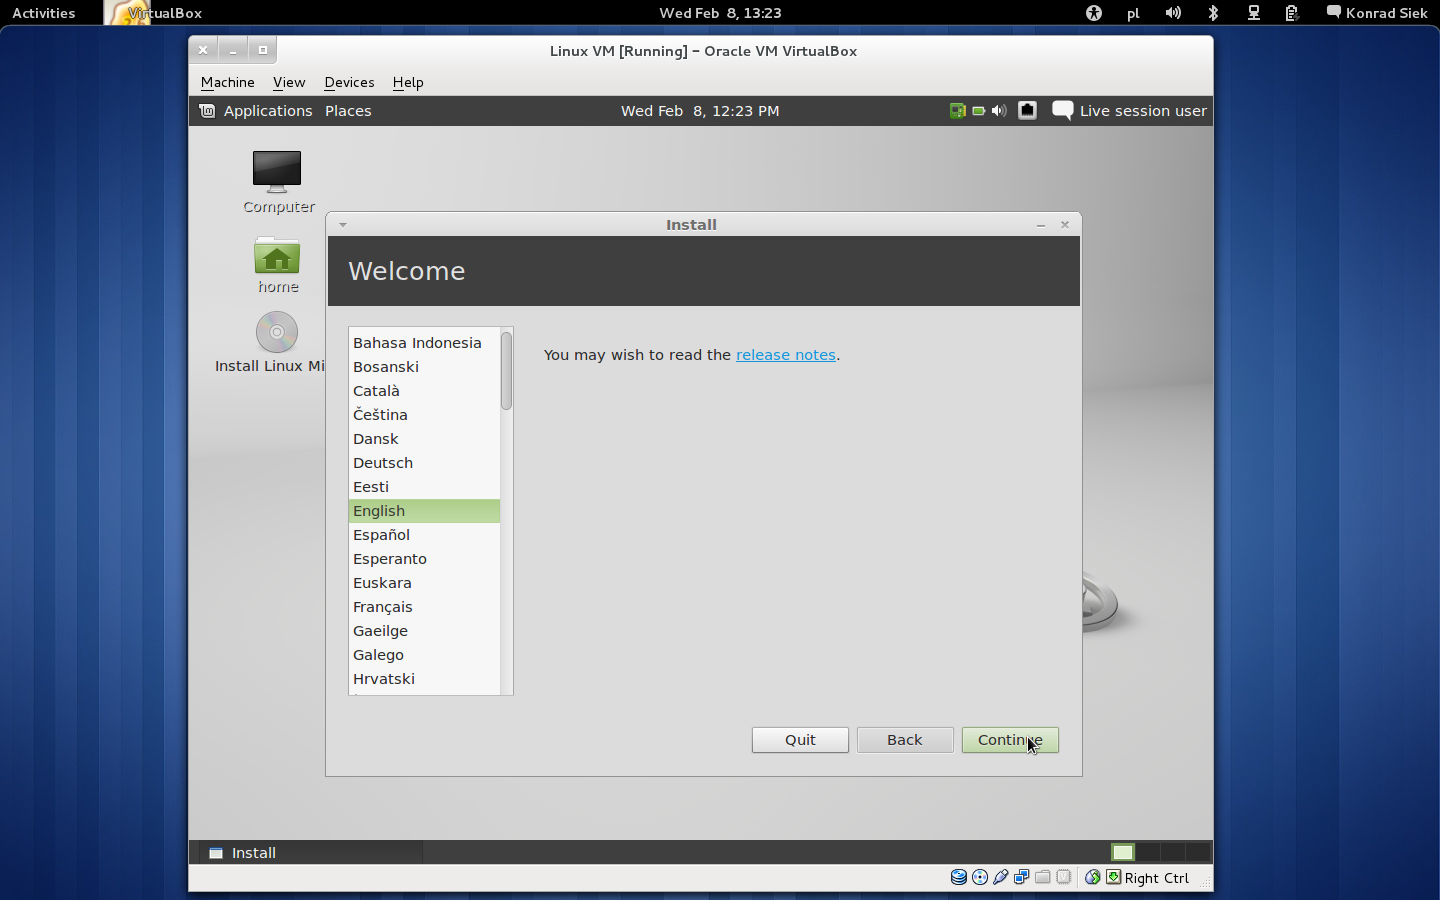Image resolution: width=1440 pixels, height=900 pixels.
Task: Click the chat bubble icon beside Live session user
Action: click(1063, 111)
